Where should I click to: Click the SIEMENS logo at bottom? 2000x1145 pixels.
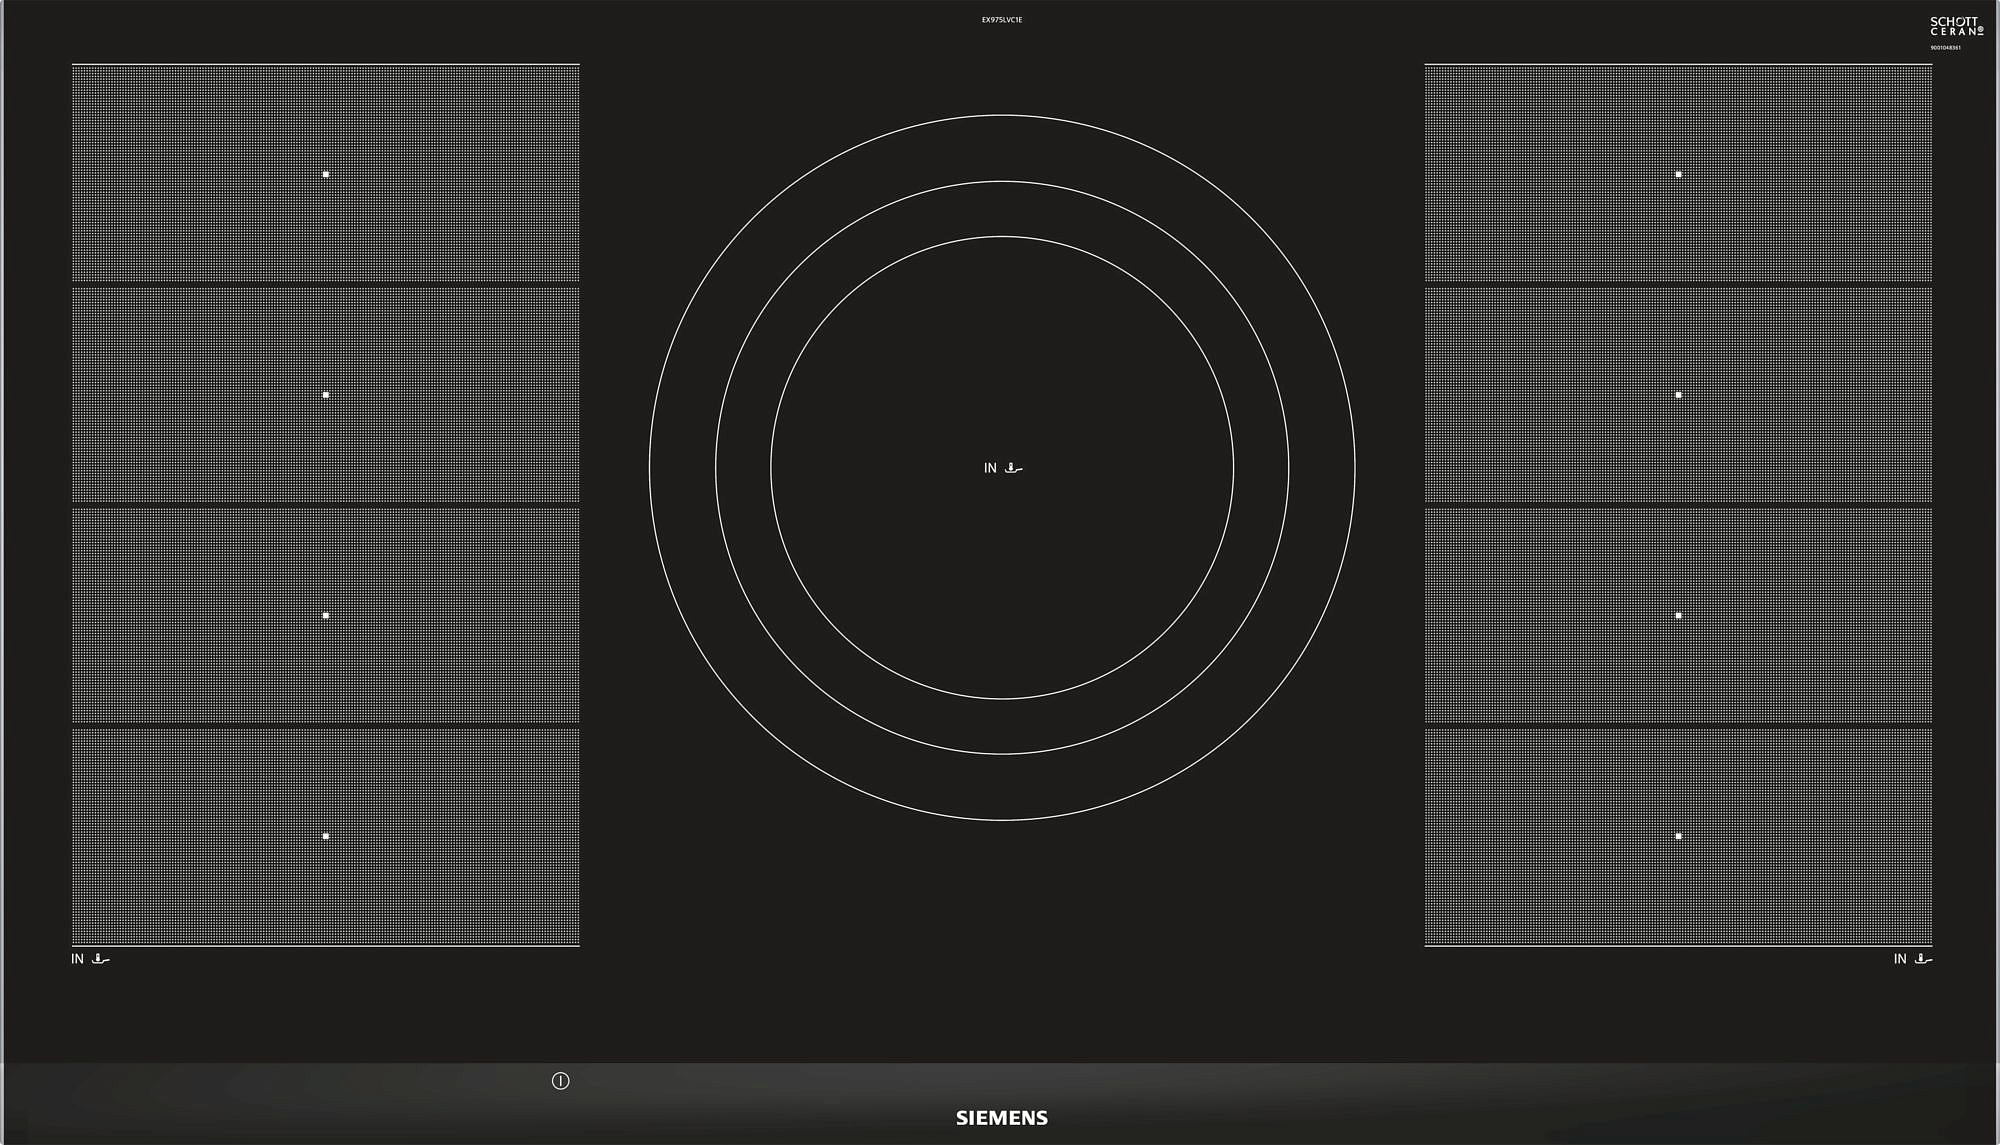pos(1001,1118)
